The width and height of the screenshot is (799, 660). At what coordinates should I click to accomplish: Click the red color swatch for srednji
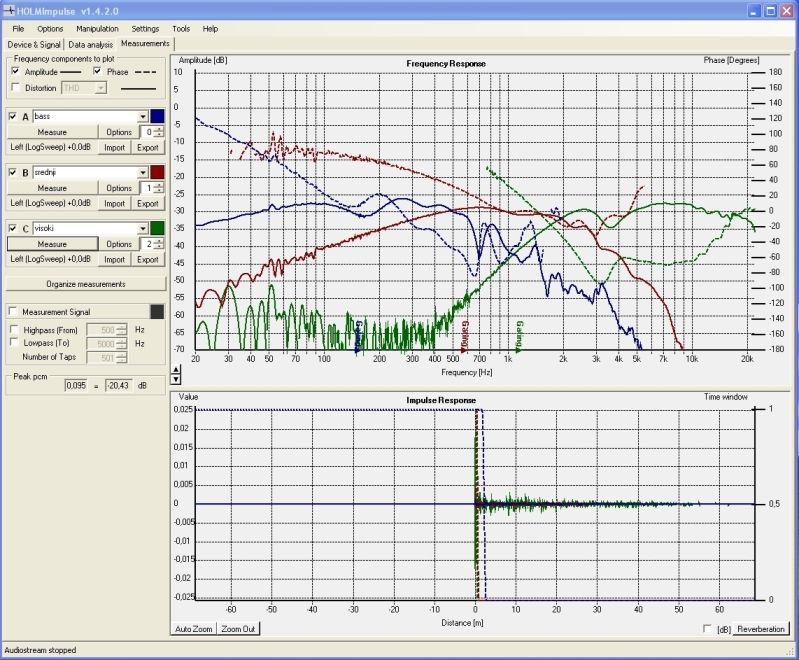click(157, 172)
